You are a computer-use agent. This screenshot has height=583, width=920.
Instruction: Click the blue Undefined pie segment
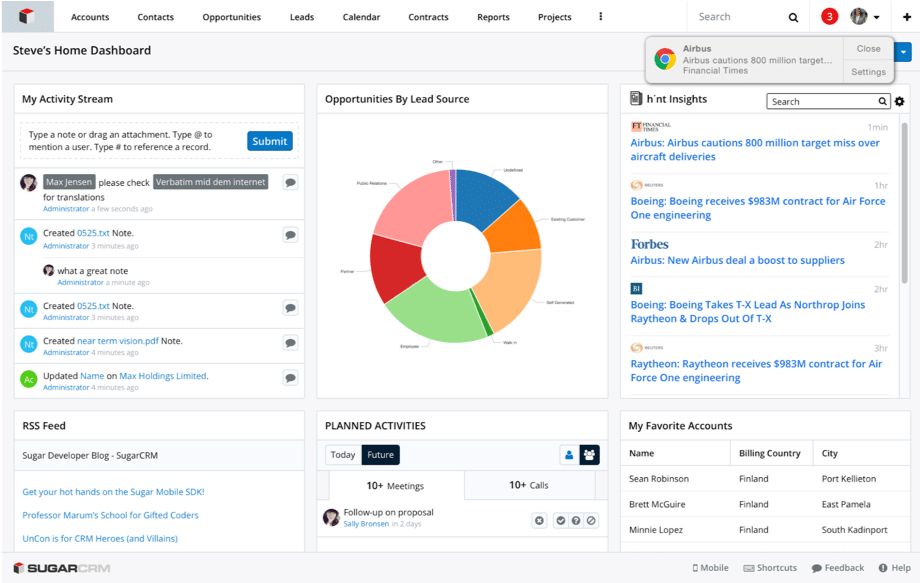tap(483, 198)
